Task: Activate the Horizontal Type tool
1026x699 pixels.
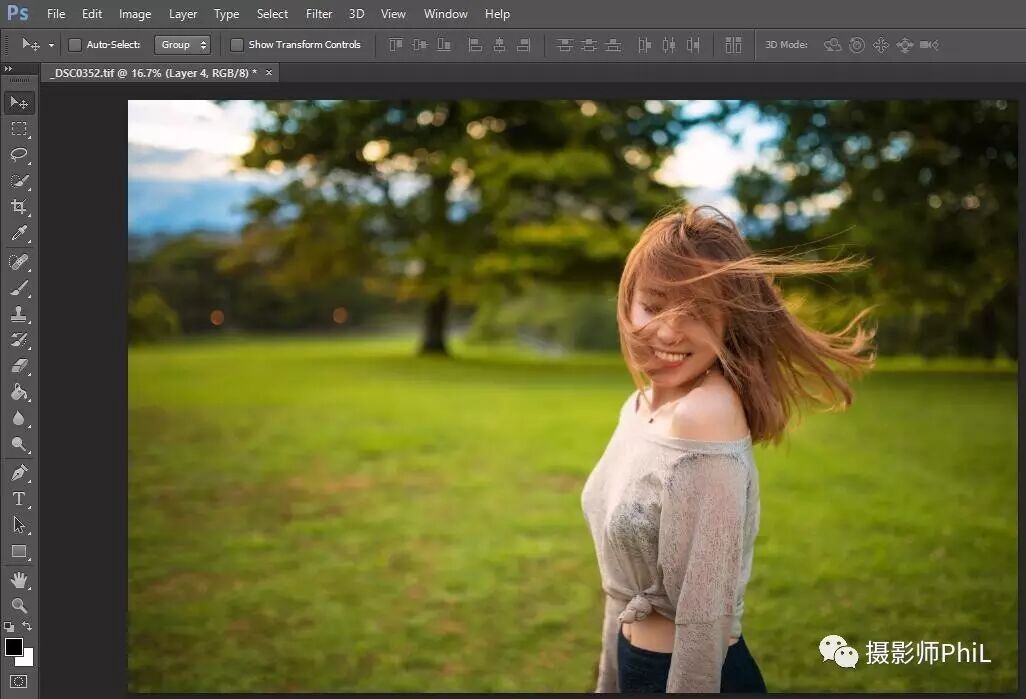Action: point(19,498)
